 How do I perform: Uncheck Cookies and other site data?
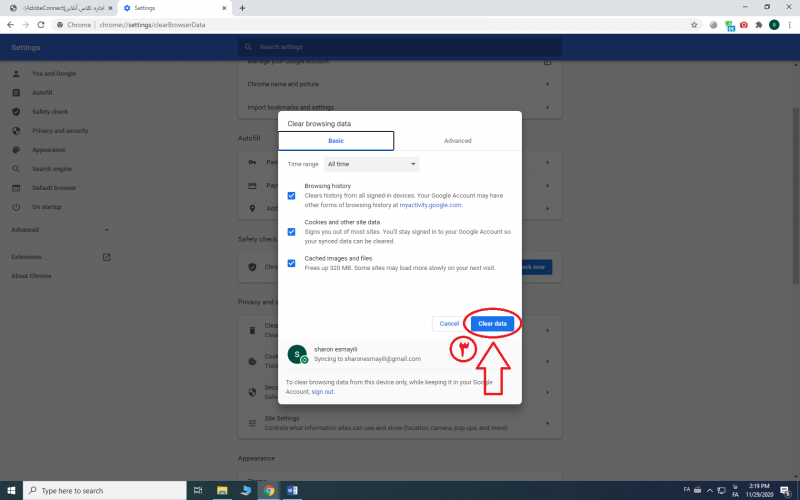(x=292, y=231)
